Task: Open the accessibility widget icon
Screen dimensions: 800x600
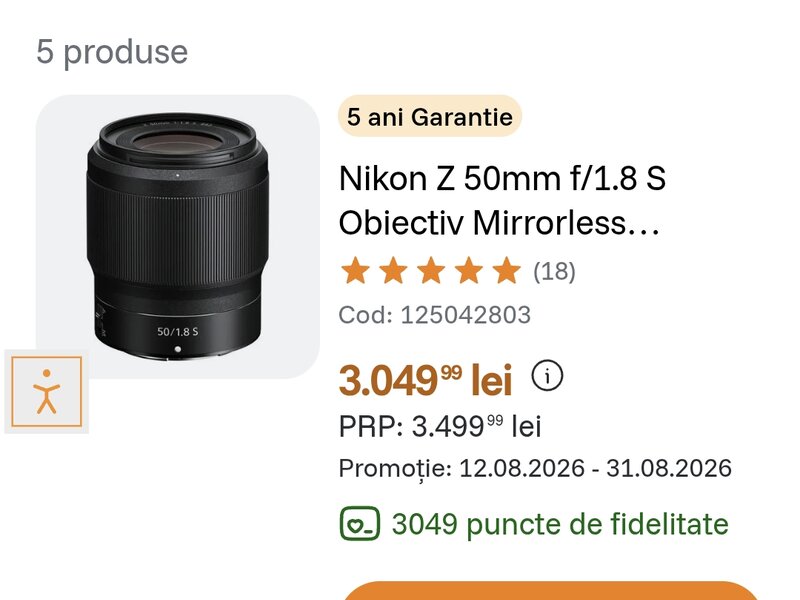Action: tap(46, 391)
